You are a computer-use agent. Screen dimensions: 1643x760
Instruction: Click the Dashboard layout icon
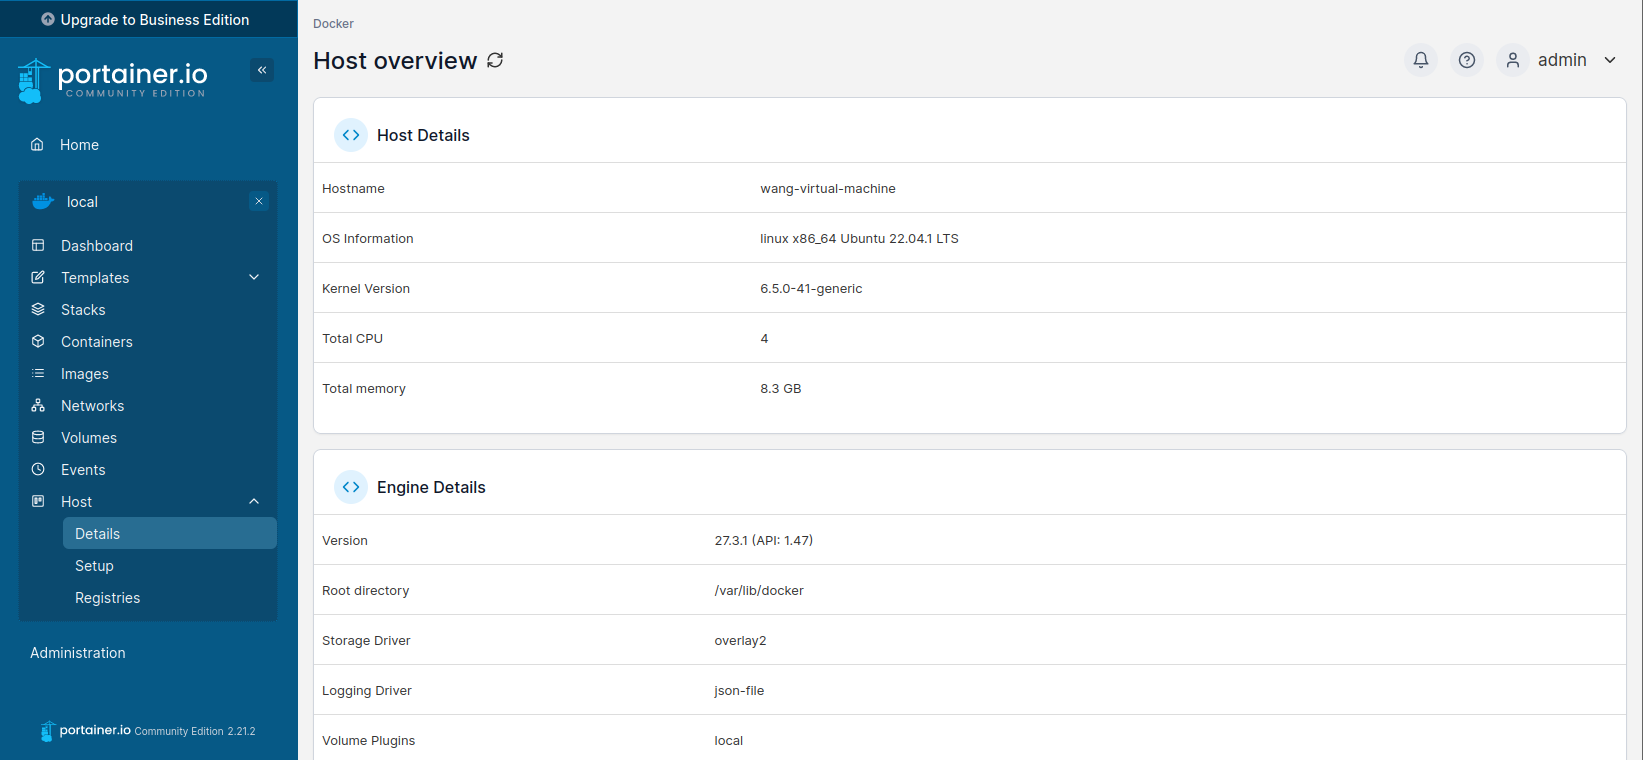[x=38, y=245]
